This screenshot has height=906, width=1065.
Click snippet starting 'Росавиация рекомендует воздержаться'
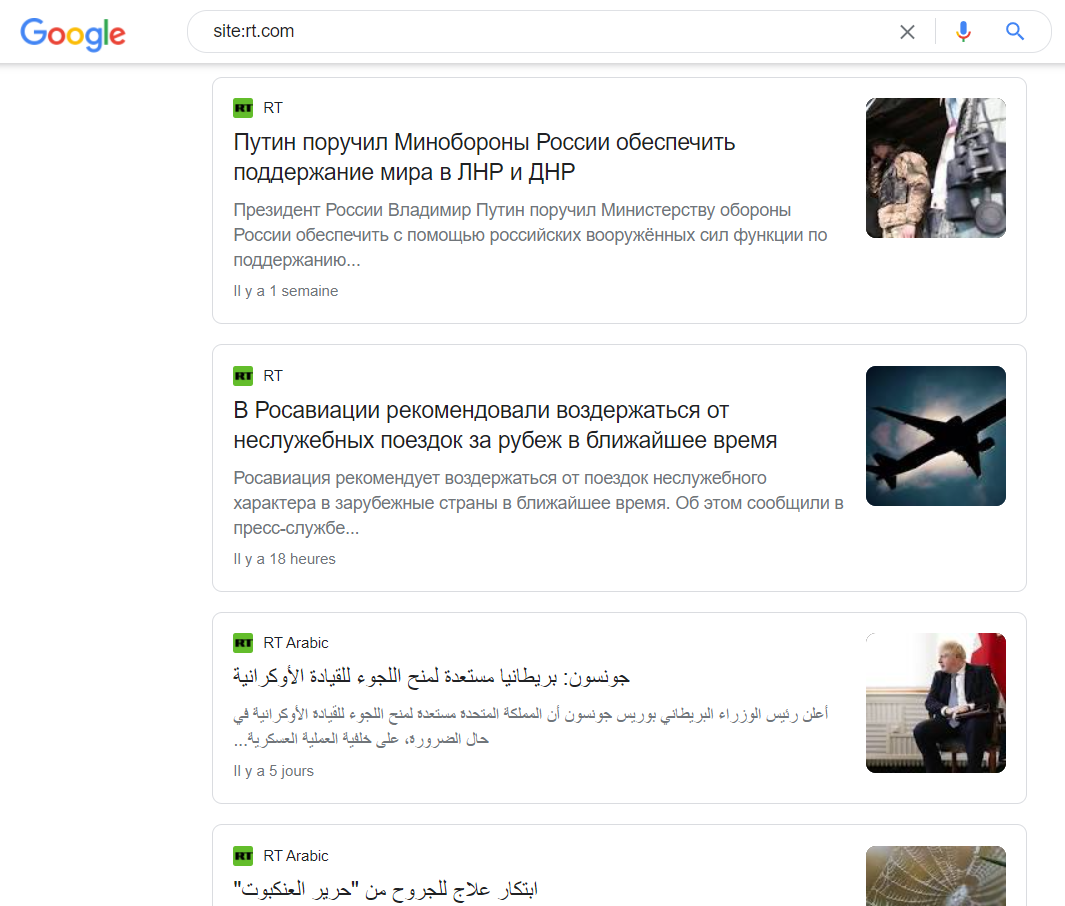click(x=538, y=503)
